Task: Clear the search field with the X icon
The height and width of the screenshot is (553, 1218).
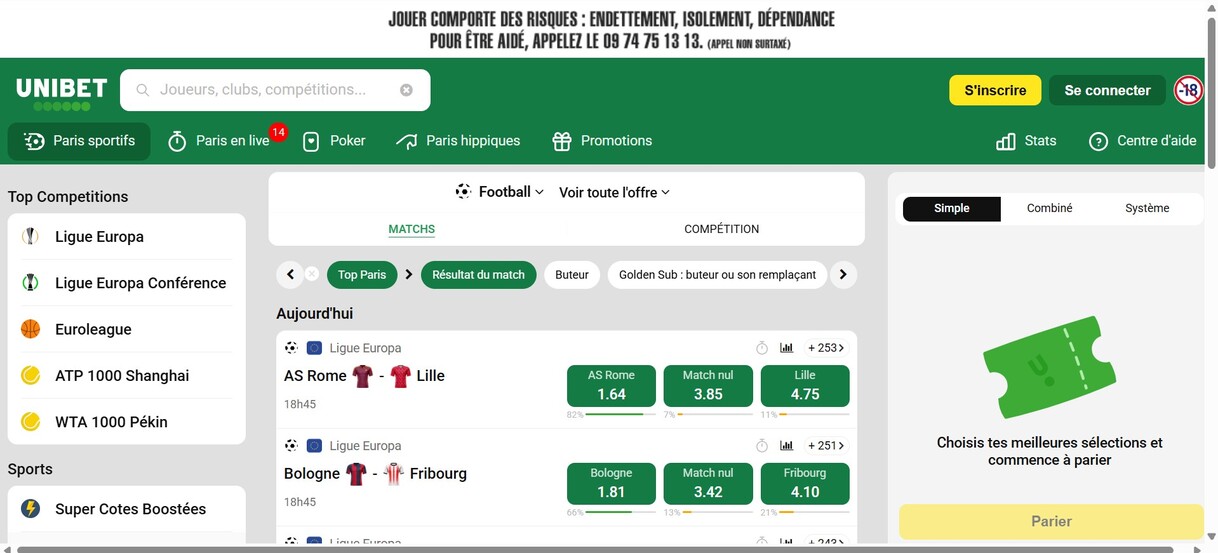Action: tap(406, 90)
